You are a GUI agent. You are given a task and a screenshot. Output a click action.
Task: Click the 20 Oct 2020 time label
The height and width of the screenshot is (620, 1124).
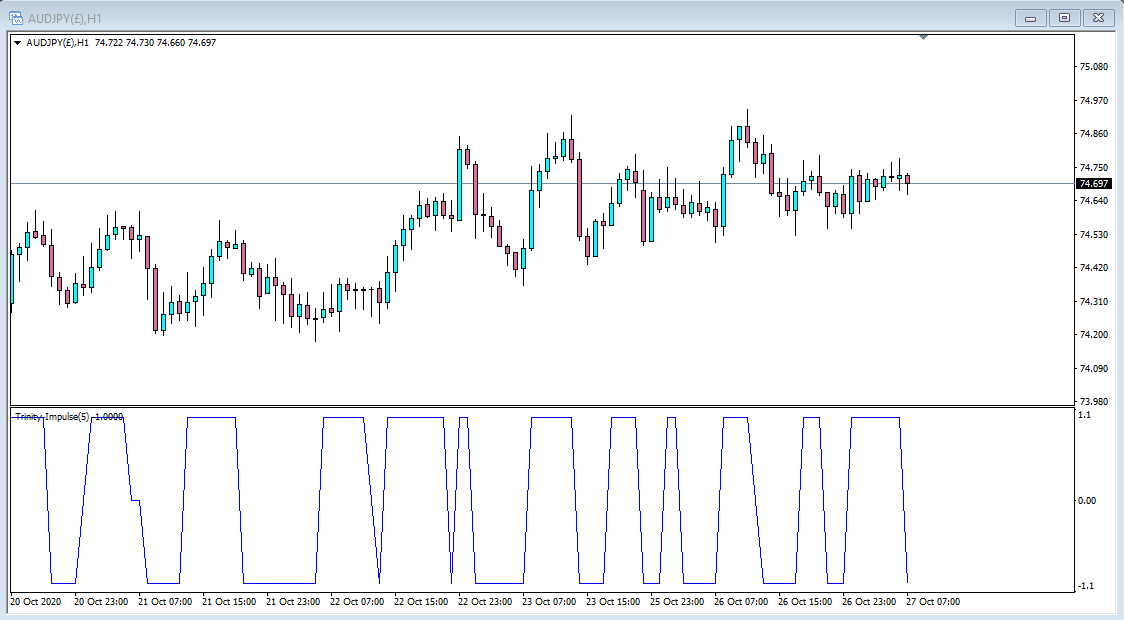click(36, 602)
